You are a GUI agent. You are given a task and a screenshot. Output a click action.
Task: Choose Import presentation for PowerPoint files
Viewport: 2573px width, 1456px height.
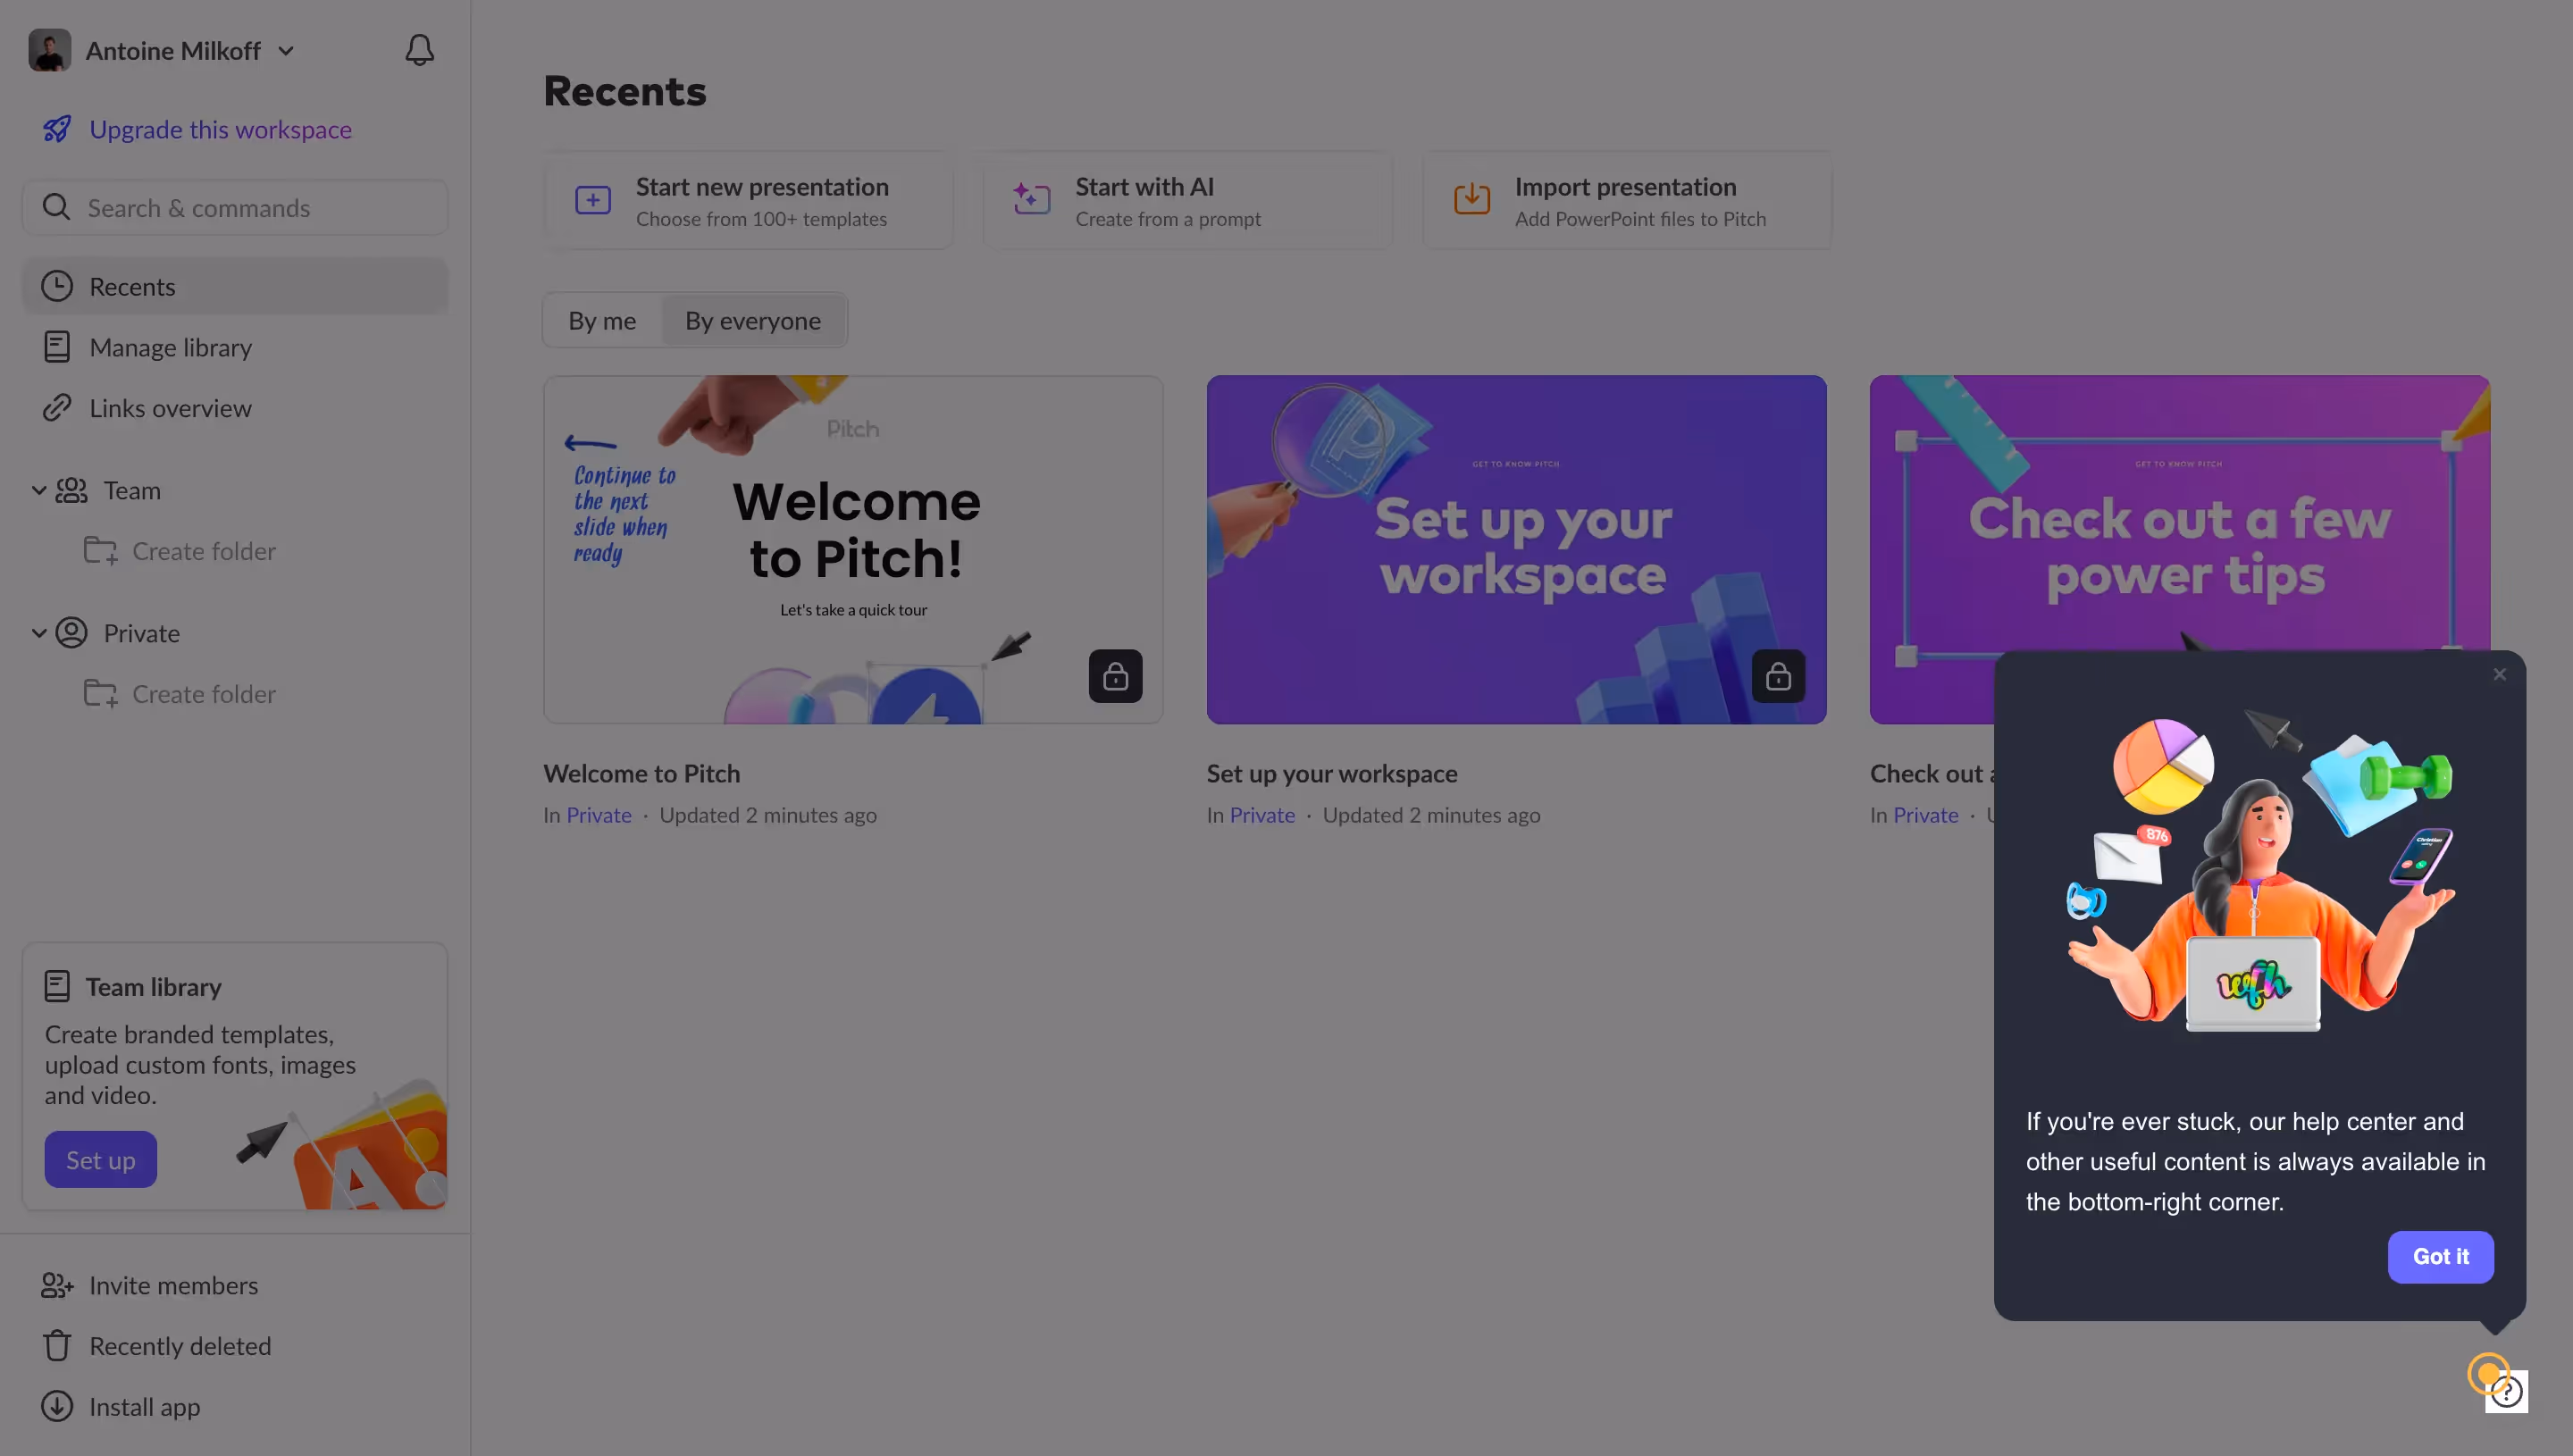[1626, 200]
